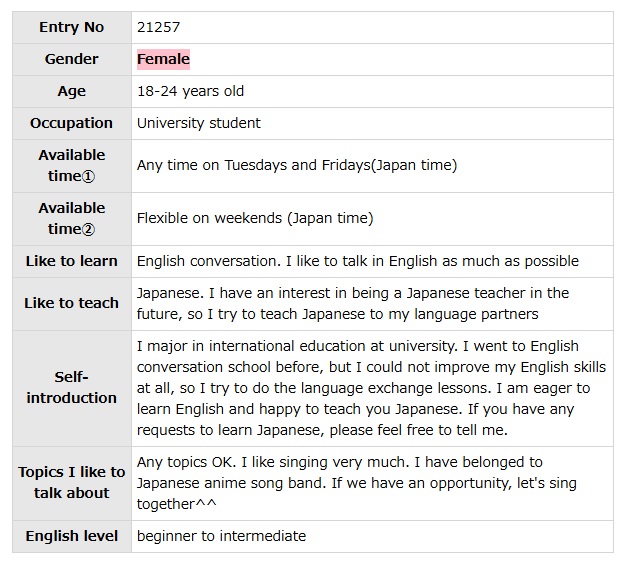
Task: Click the University student text
Action: 198,123
